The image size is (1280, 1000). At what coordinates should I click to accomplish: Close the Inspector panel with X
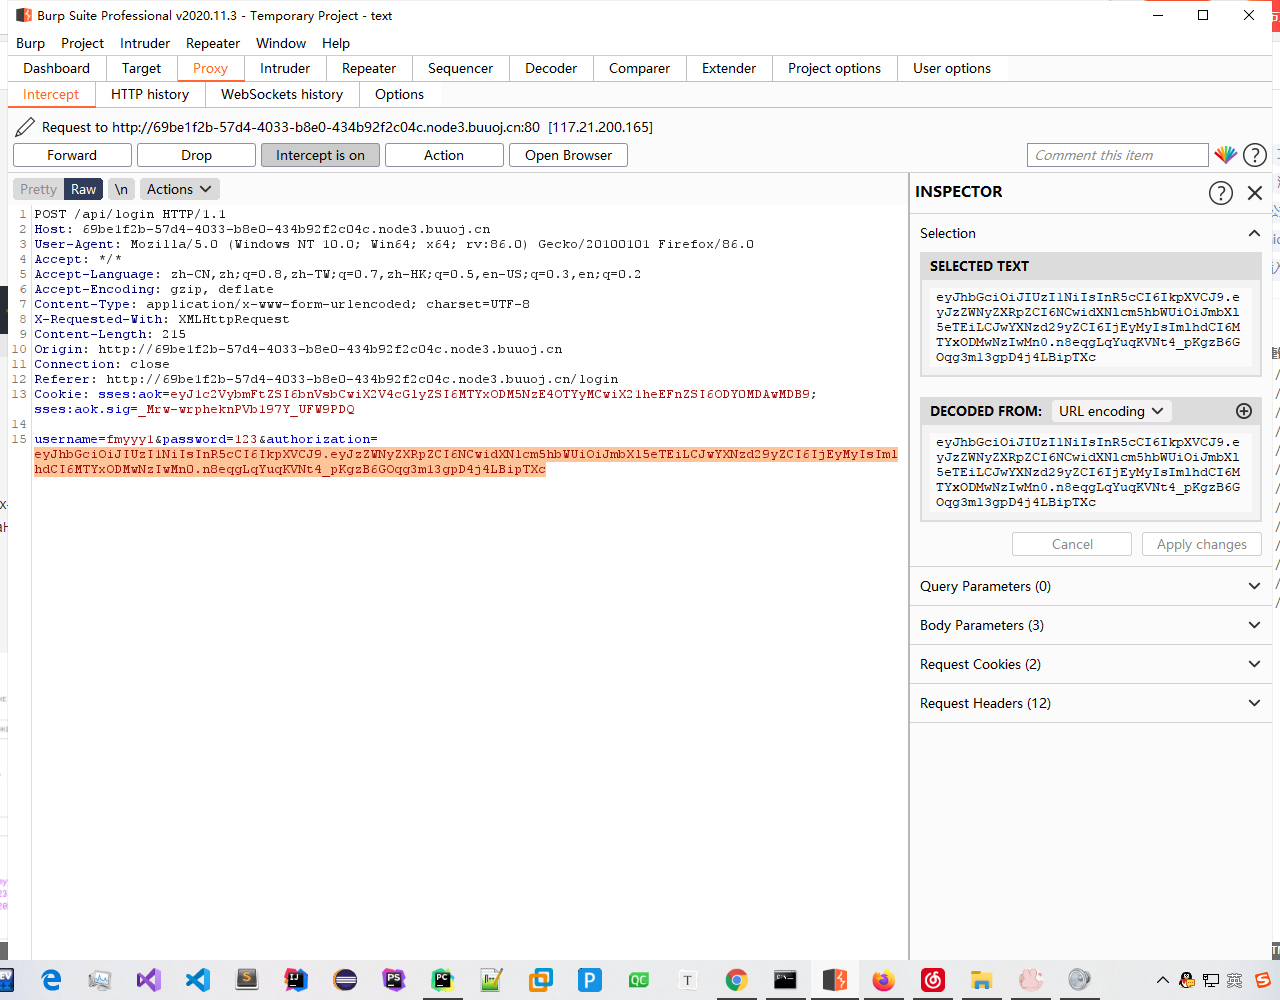tap(1255, 193)
